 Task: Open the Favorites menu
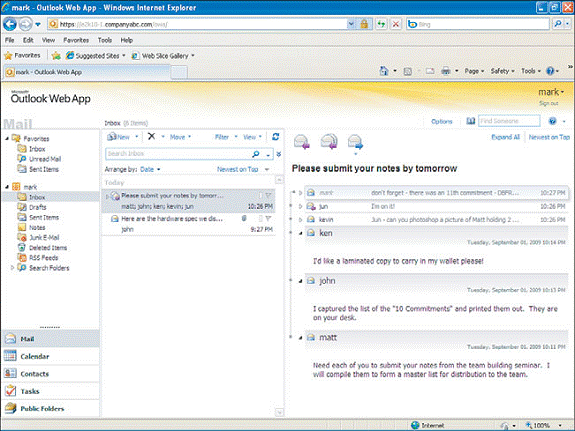tap(76, 40)
